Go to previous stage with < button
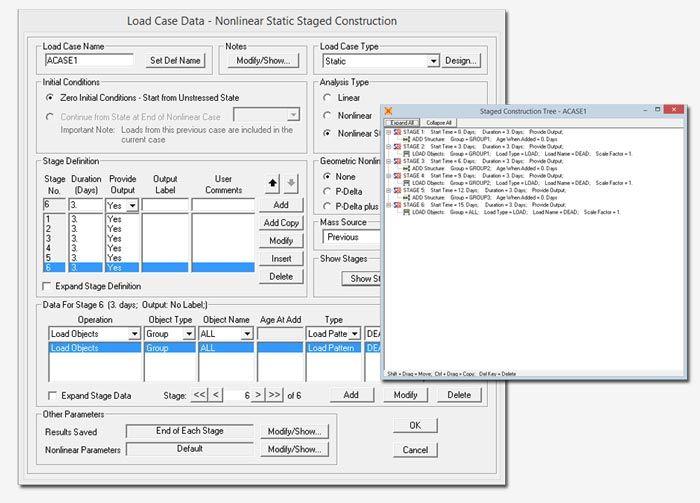 coord(216,395)
